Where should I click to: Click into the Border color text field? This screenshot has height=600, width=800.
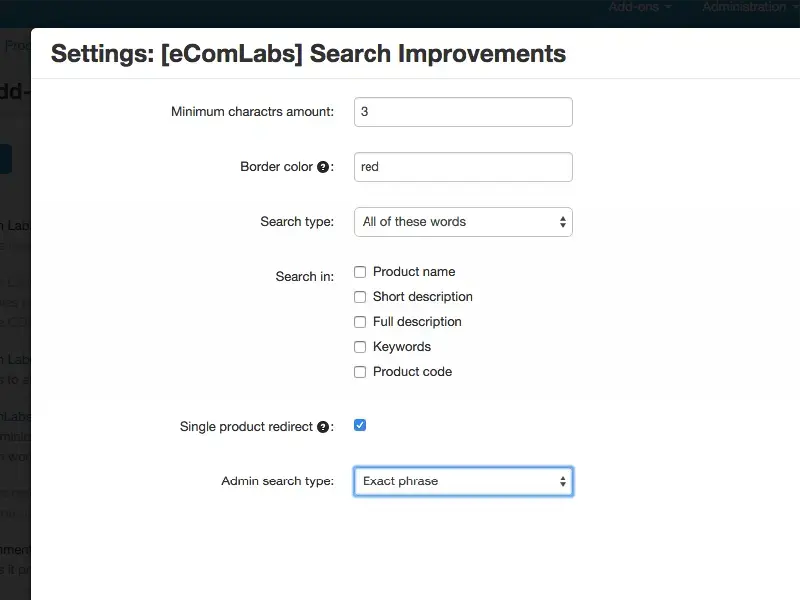pyautogui.click(x=463, y=167)
